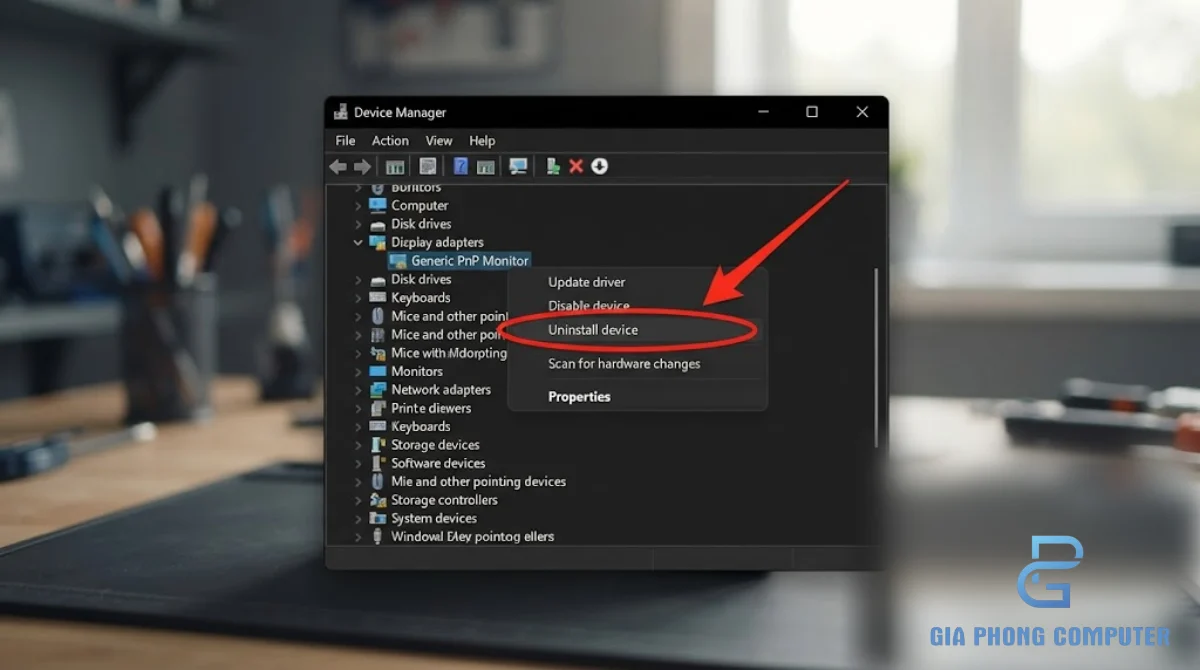Expand the Storage controllers node

(359, 500)
